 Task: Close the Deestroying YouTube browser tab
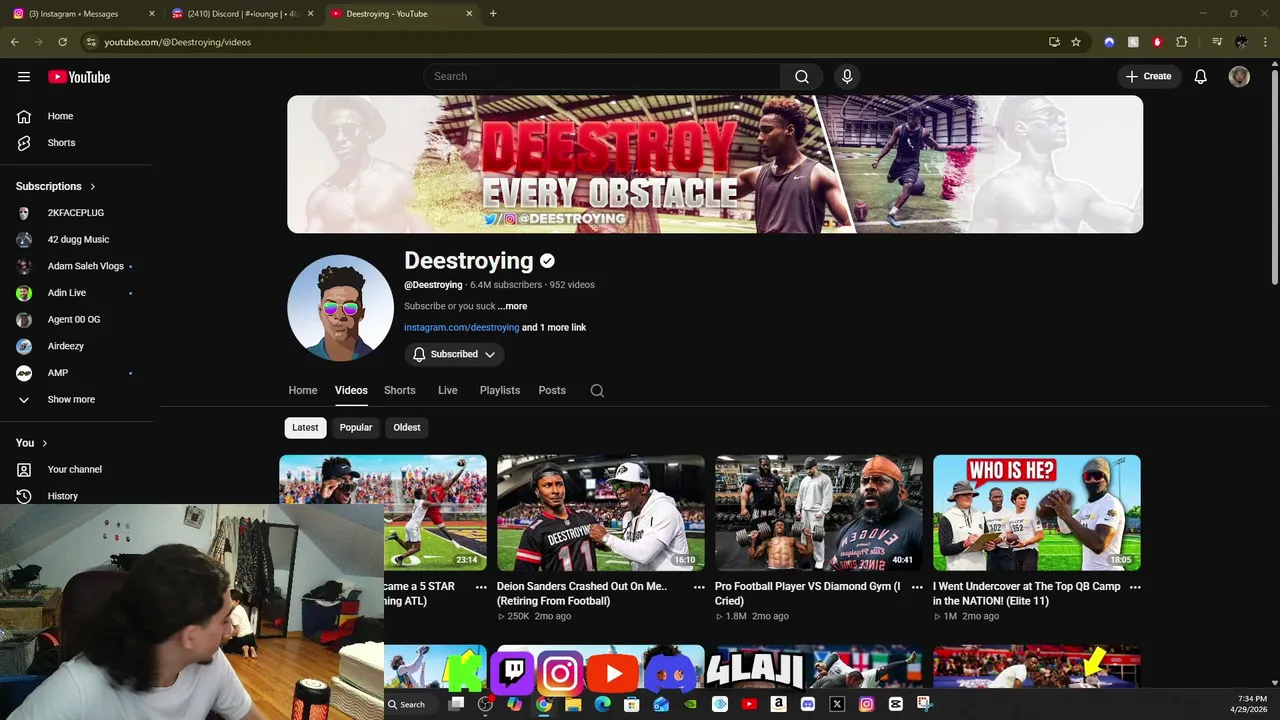[x=469, y=14]
